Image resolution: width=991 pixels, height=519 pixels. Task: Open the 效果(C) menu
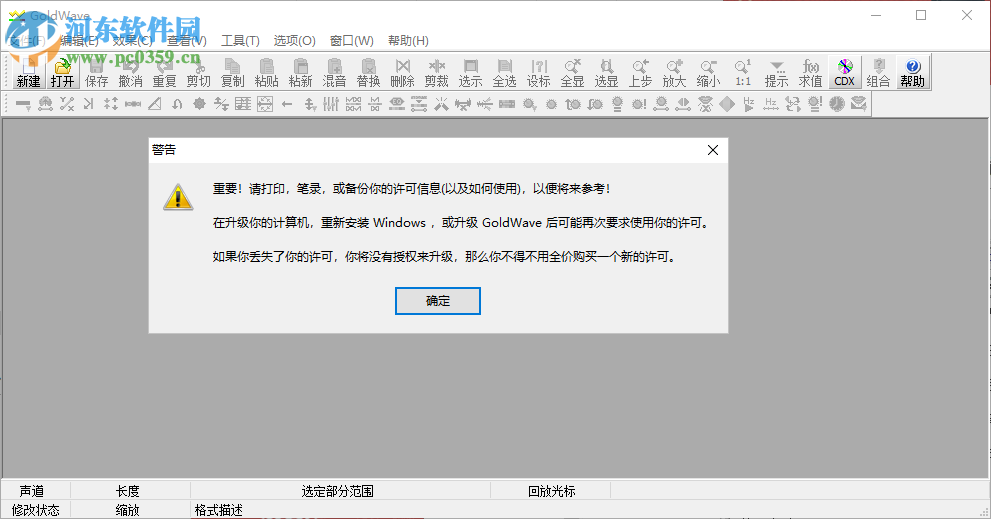[x=133, y=40]
